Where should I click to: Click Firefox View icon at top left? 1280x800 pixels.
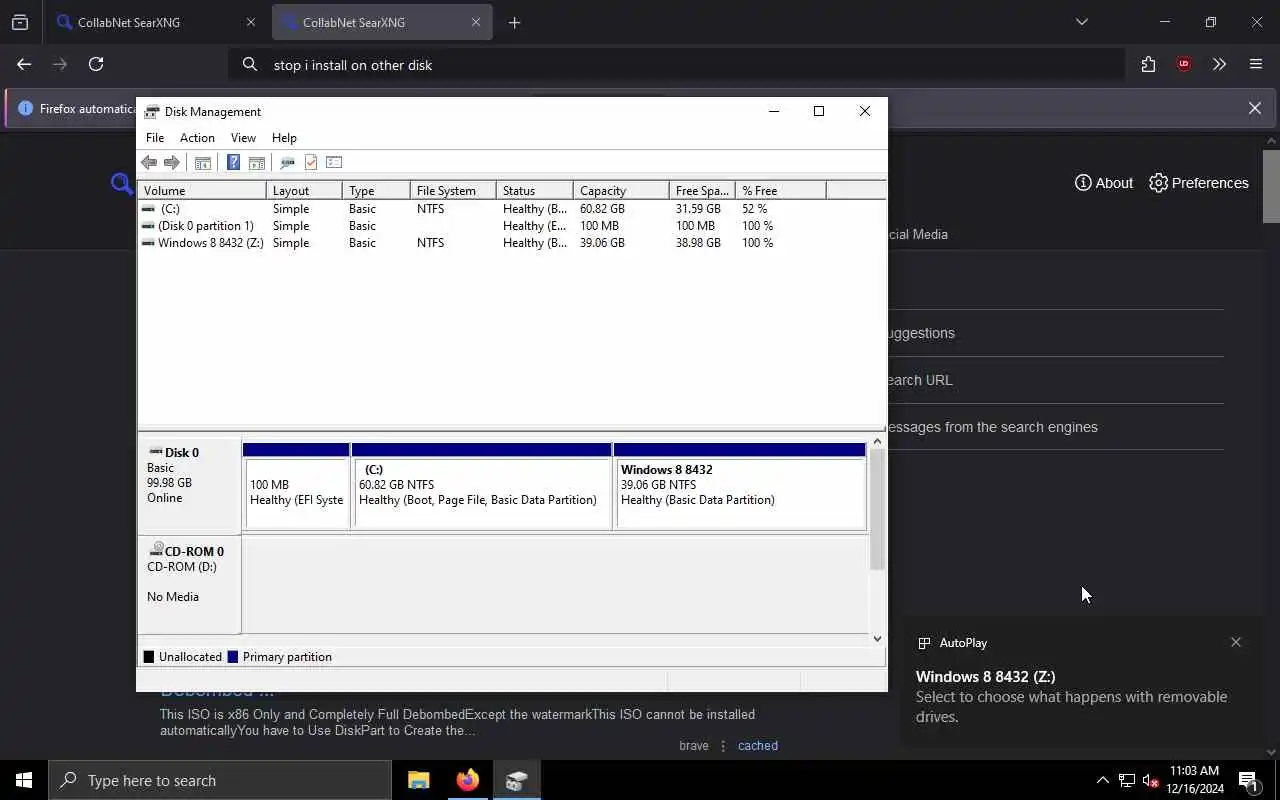(x=20, y=22)
